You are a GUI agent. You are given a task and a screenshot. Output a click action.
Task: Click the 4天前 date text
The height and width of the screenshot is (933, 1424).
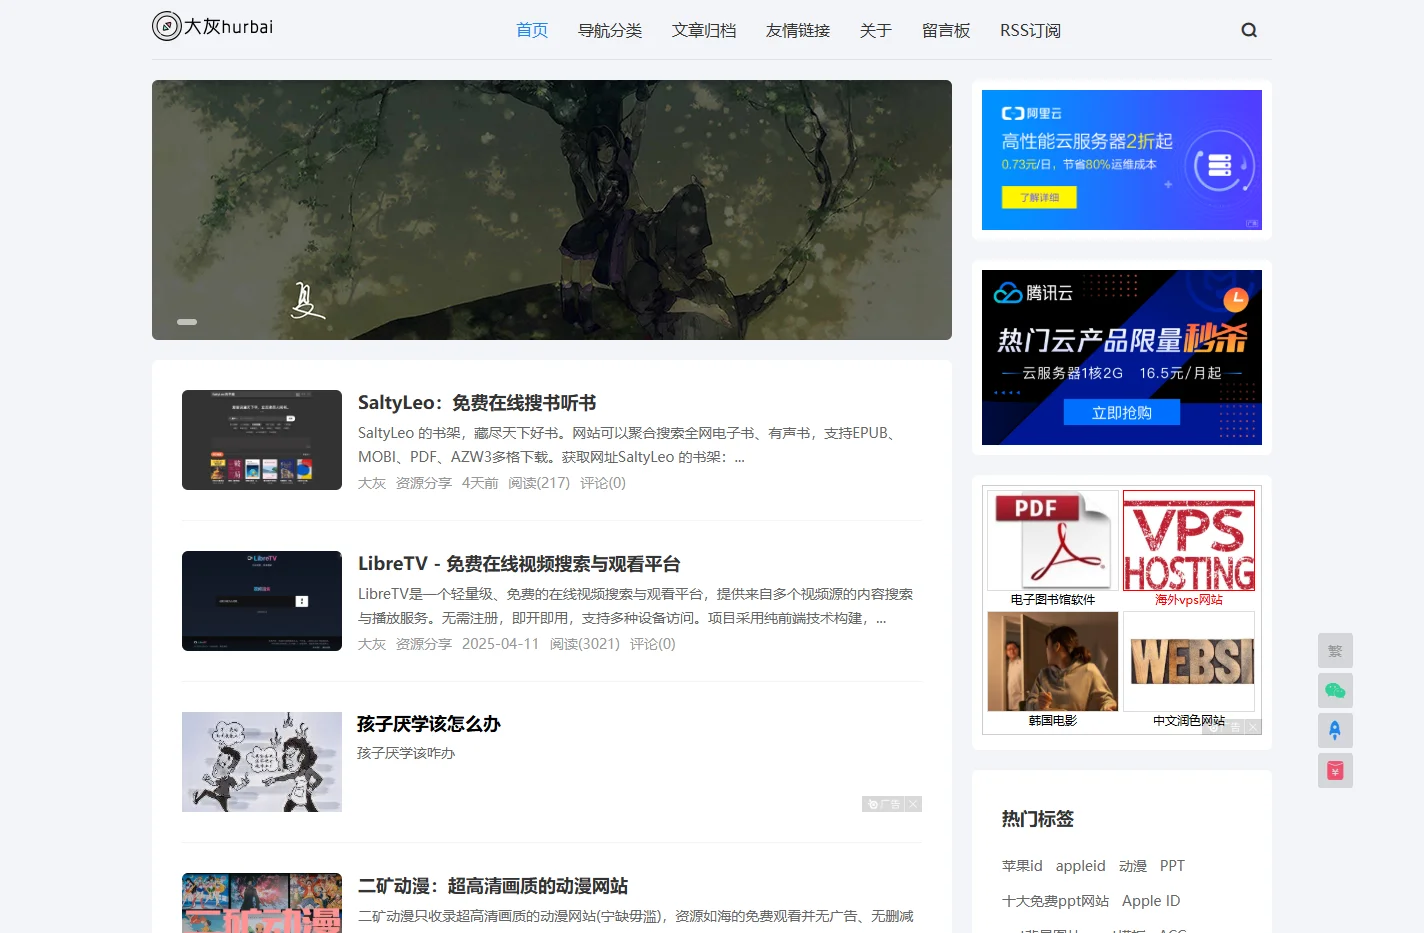[480, 483]
